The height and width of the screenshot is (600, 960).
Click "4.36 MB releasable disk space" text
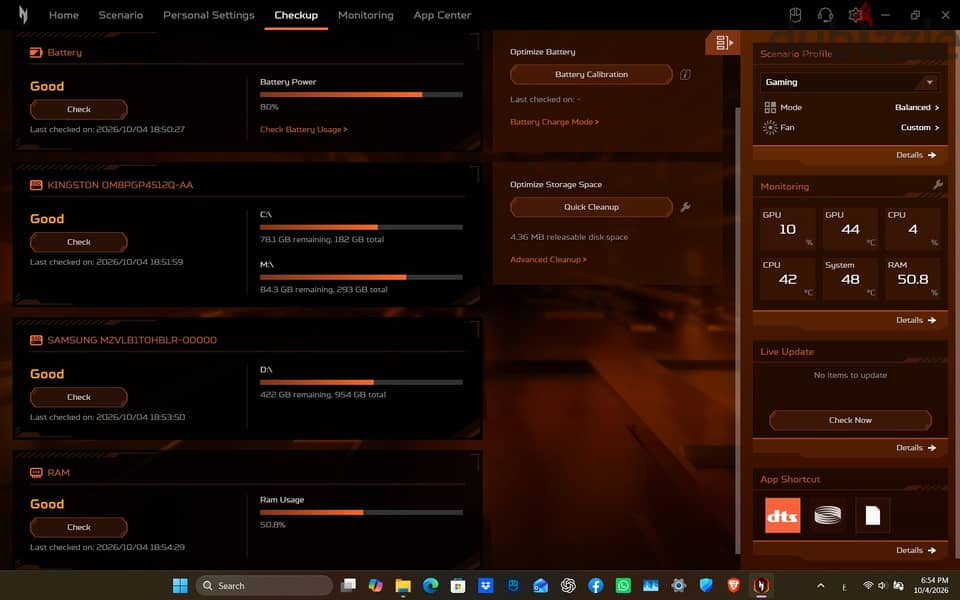point(569,237)
